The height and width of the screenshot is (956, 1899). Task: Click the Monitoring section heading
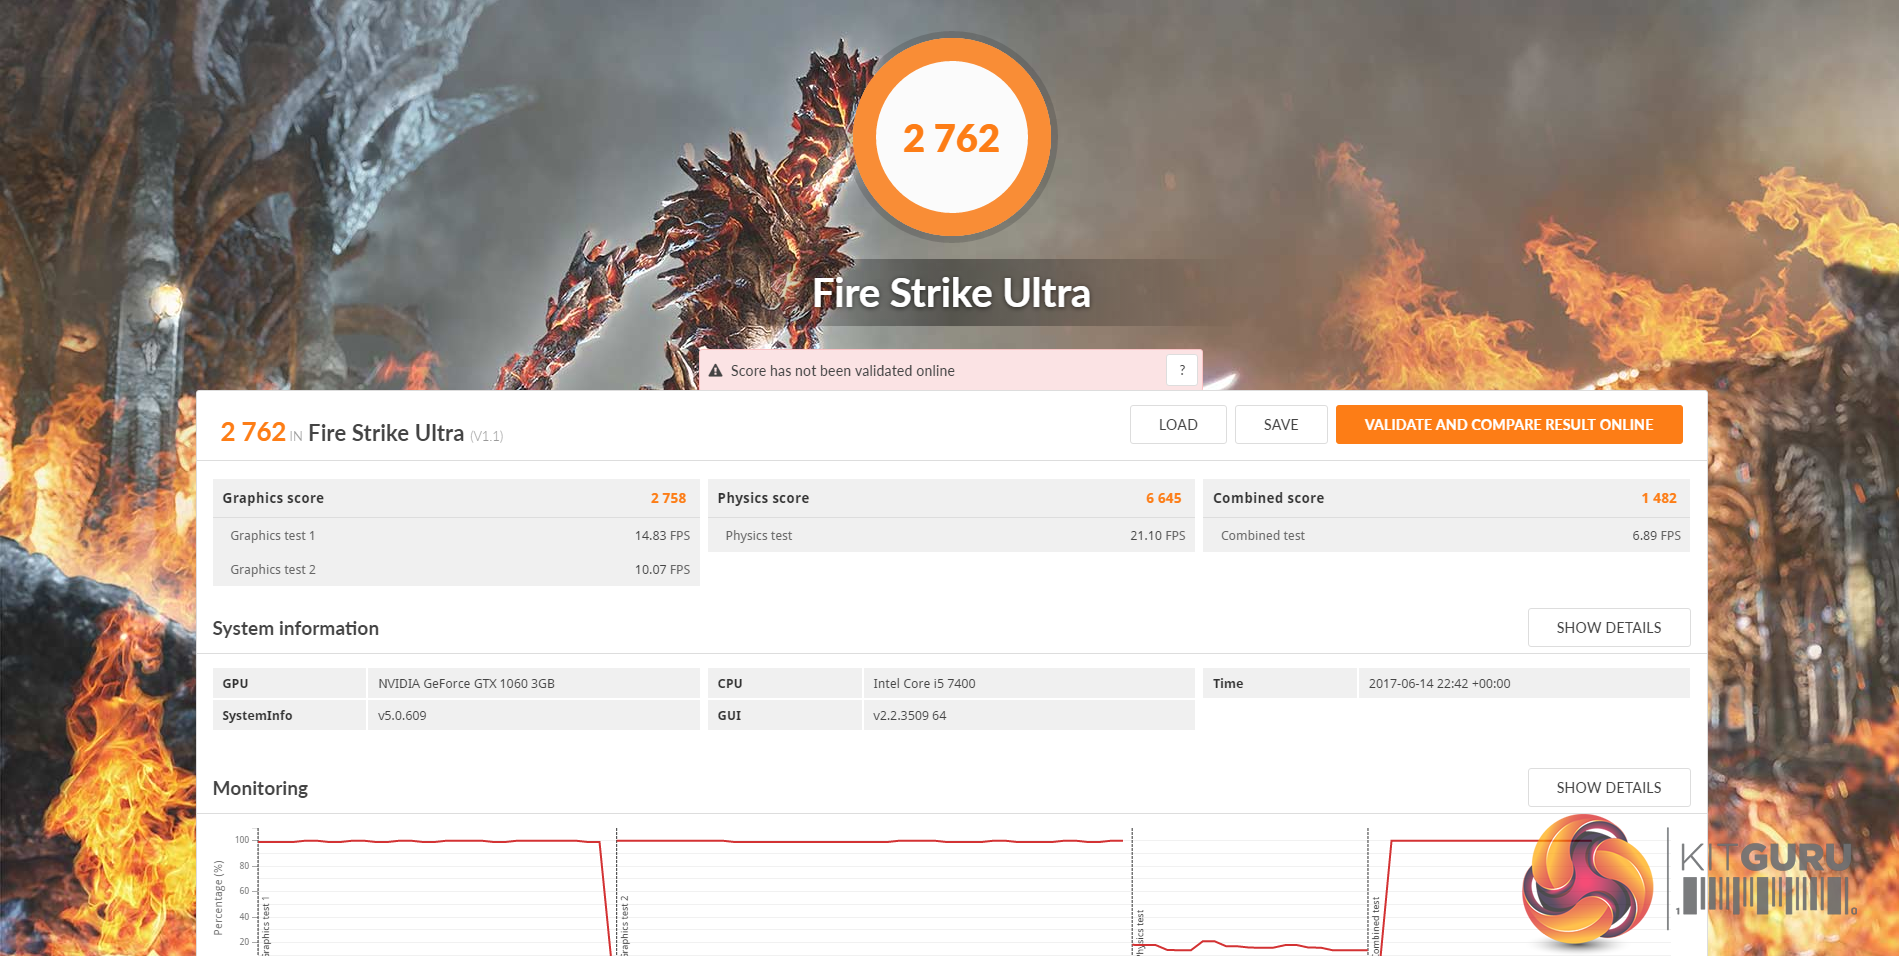[260, 788]
